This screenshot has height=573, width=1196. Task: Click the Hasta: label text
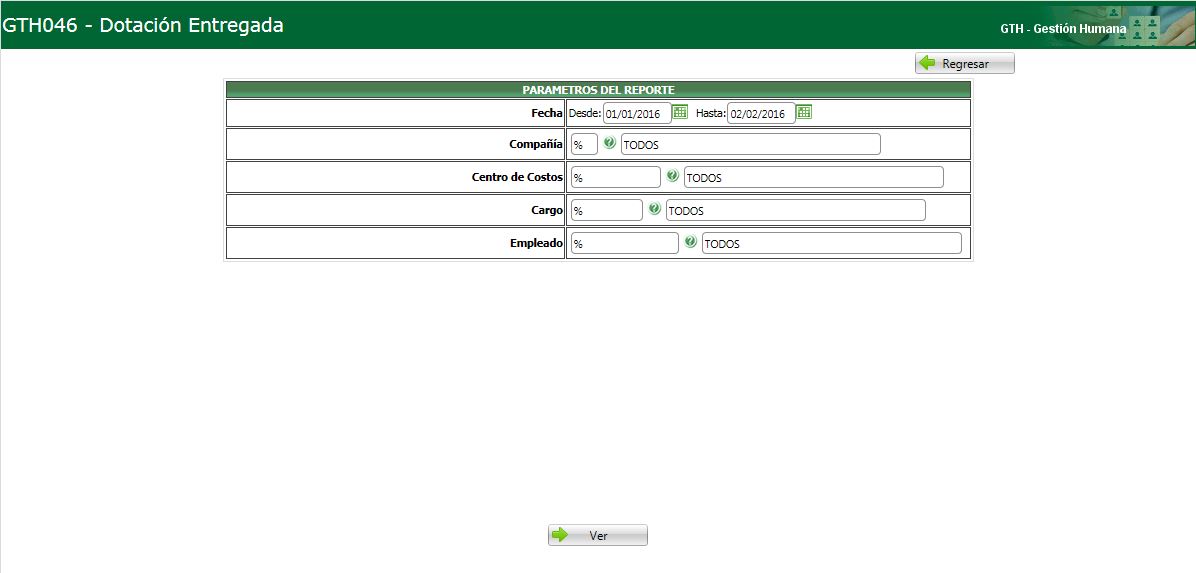(x=710, y=113)
